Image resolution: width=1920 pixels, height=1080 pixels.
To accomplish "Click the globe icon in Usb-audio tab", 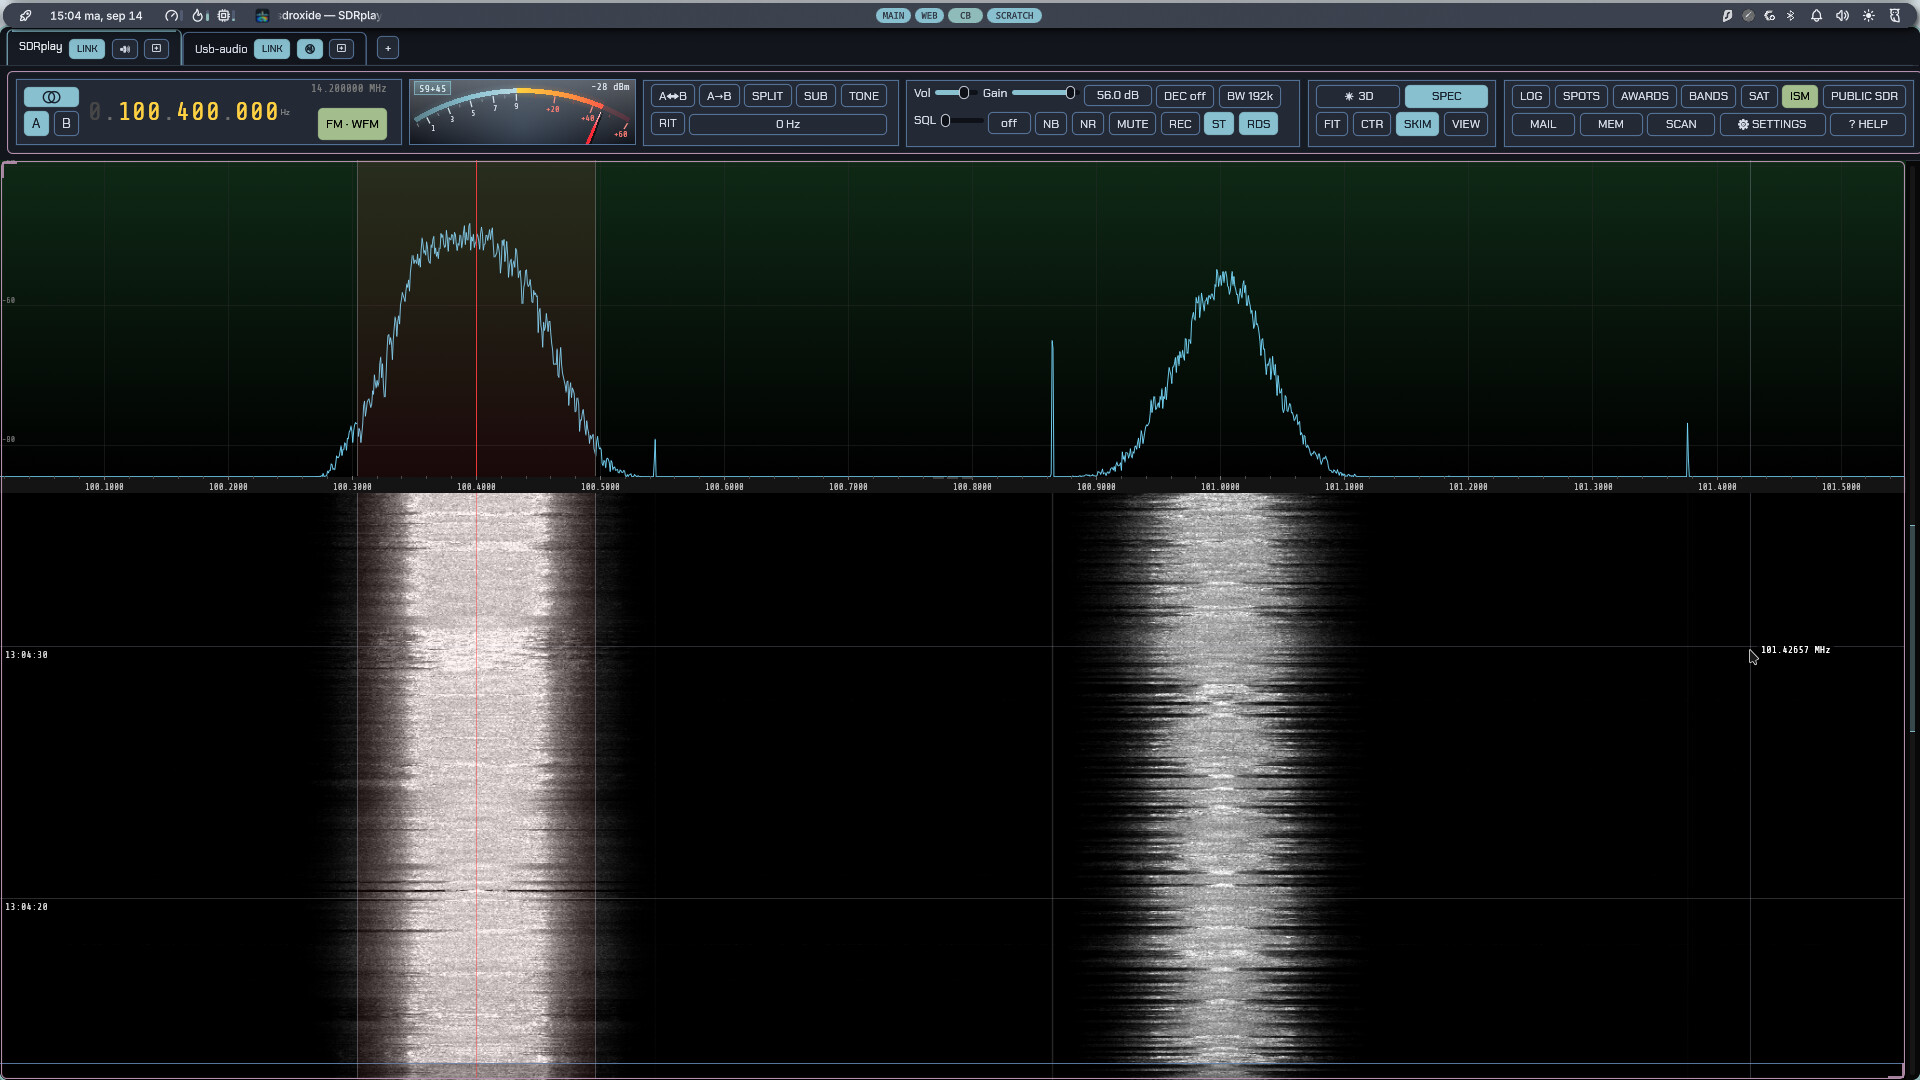I will pyautogui.click(x=310, y=48).
